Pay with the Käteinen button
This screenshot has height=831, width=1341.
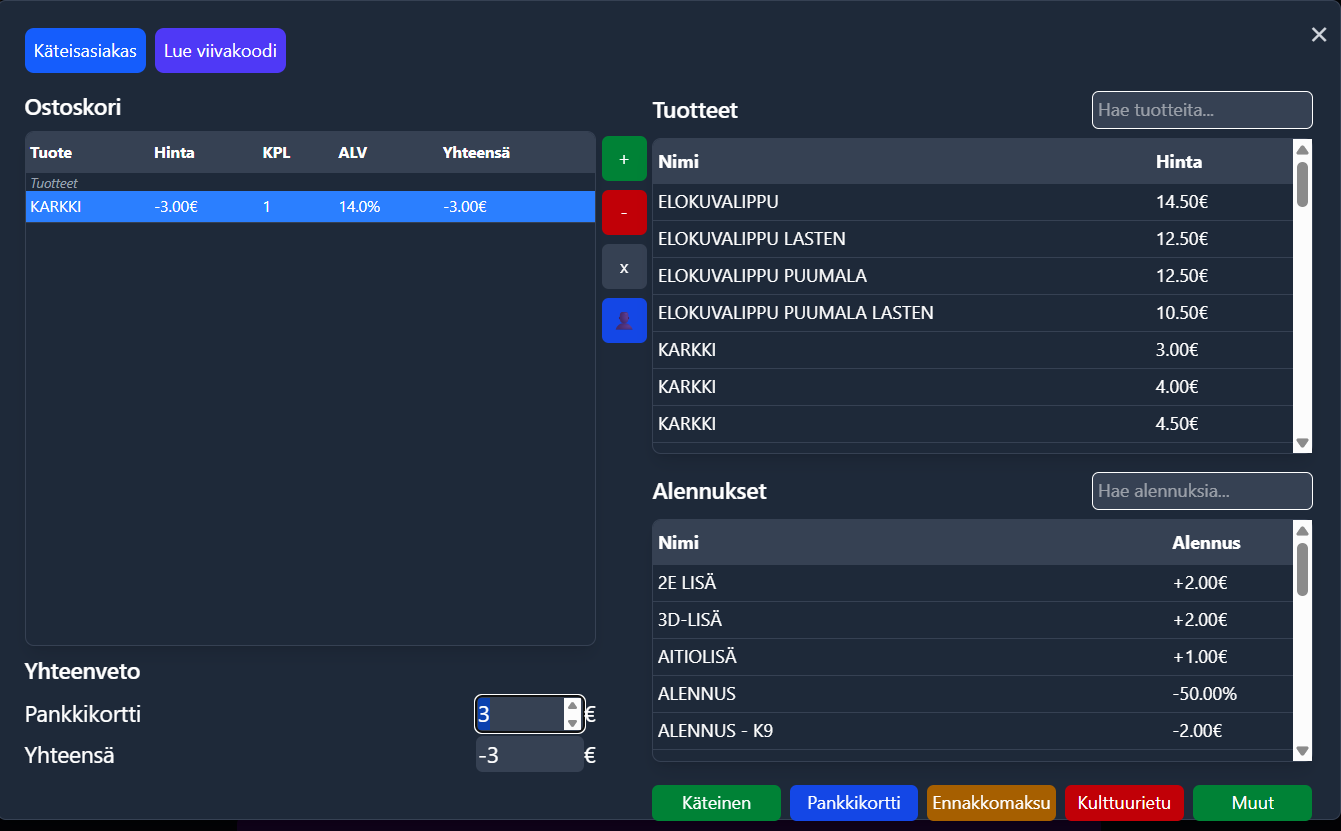(x=716, y=803)
